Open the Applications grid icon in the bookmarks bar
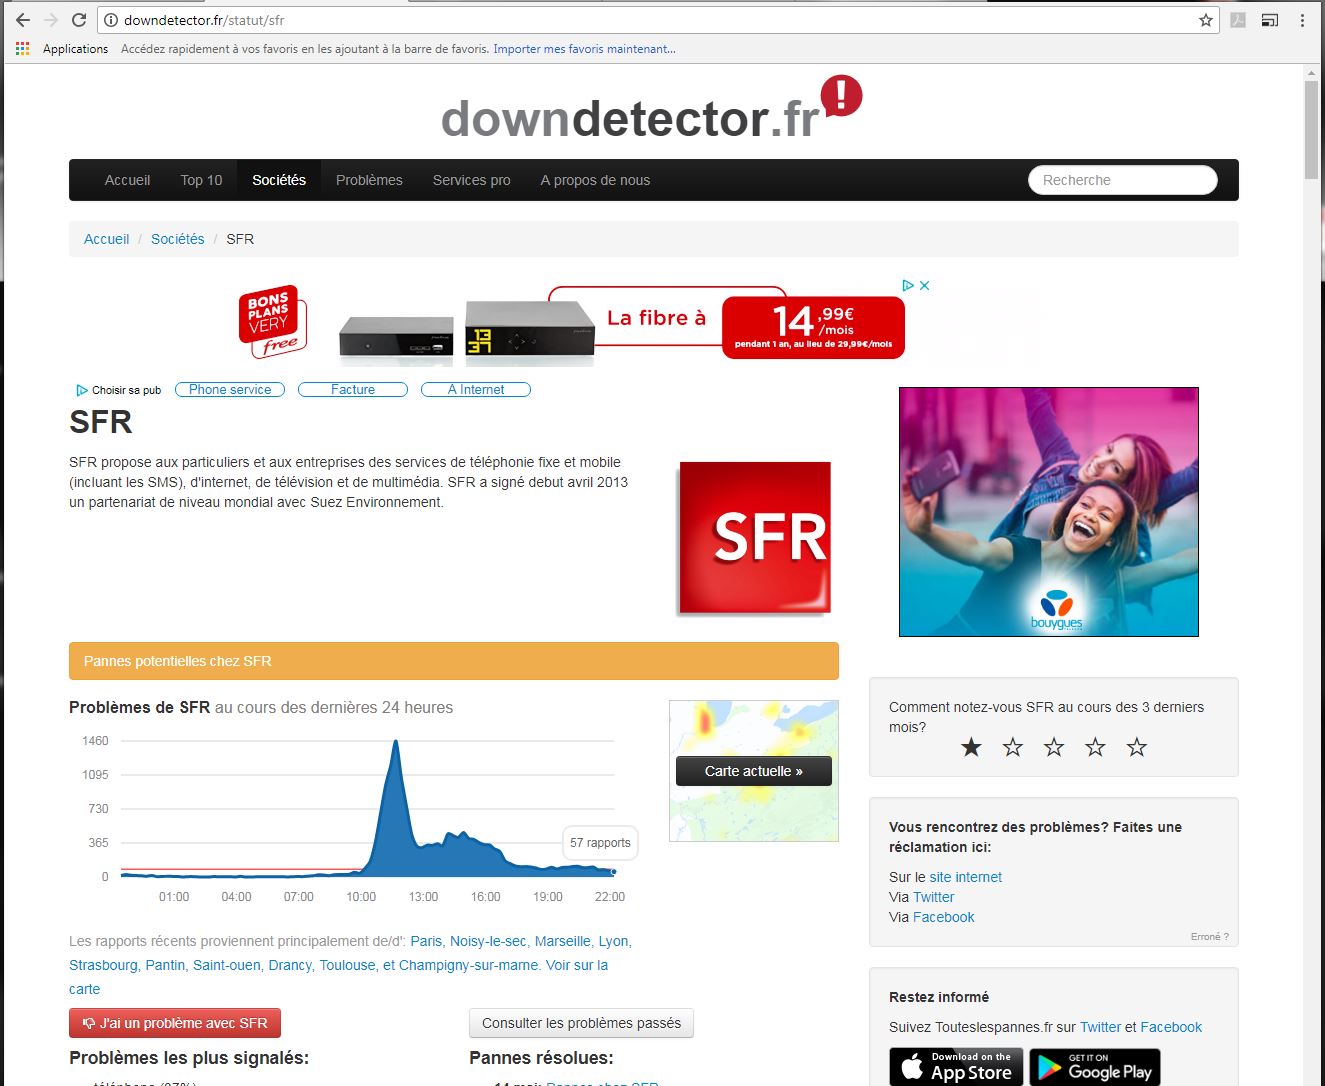 [x=22, y=48]
